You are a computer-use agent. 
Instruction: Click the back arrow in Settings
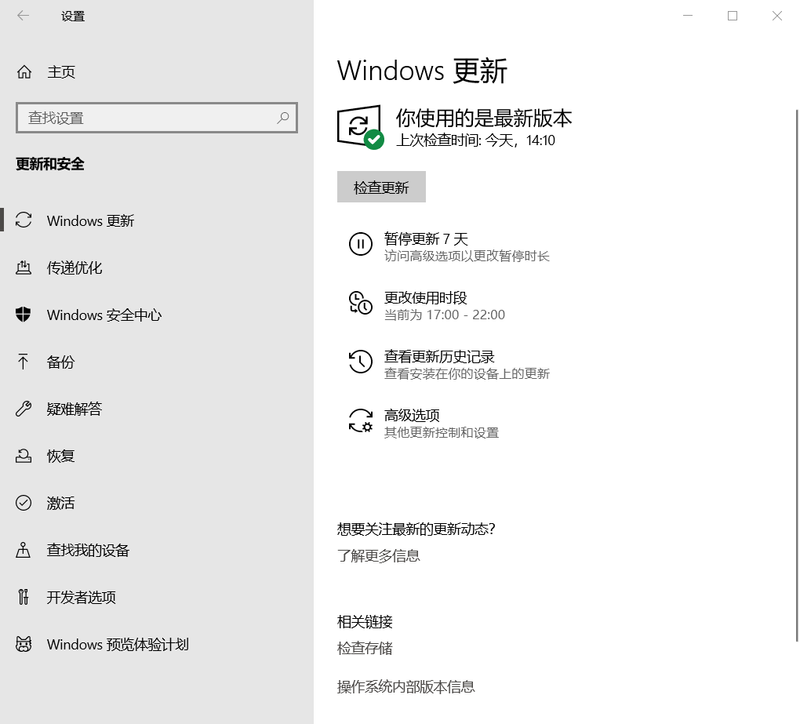tap(23, 16)
